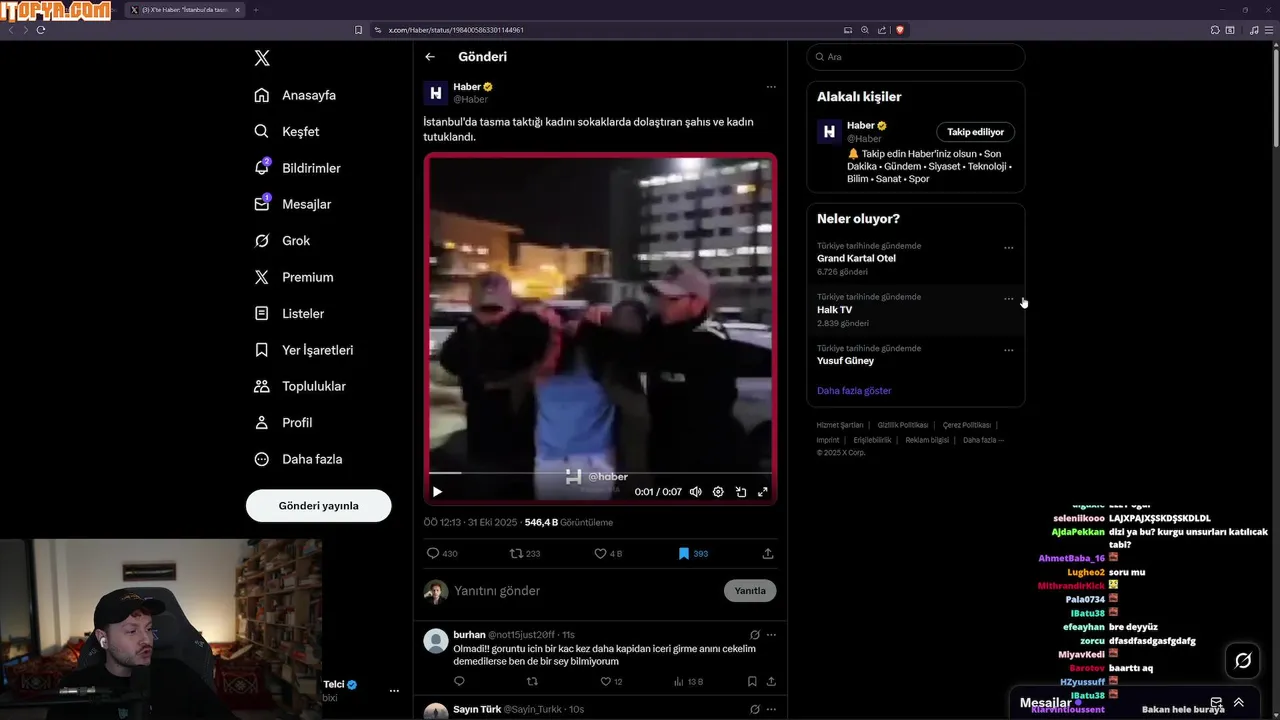The image size is (1280, 720).
Task: Click Daha fazla göster link
Action: (x=854, y=391)
